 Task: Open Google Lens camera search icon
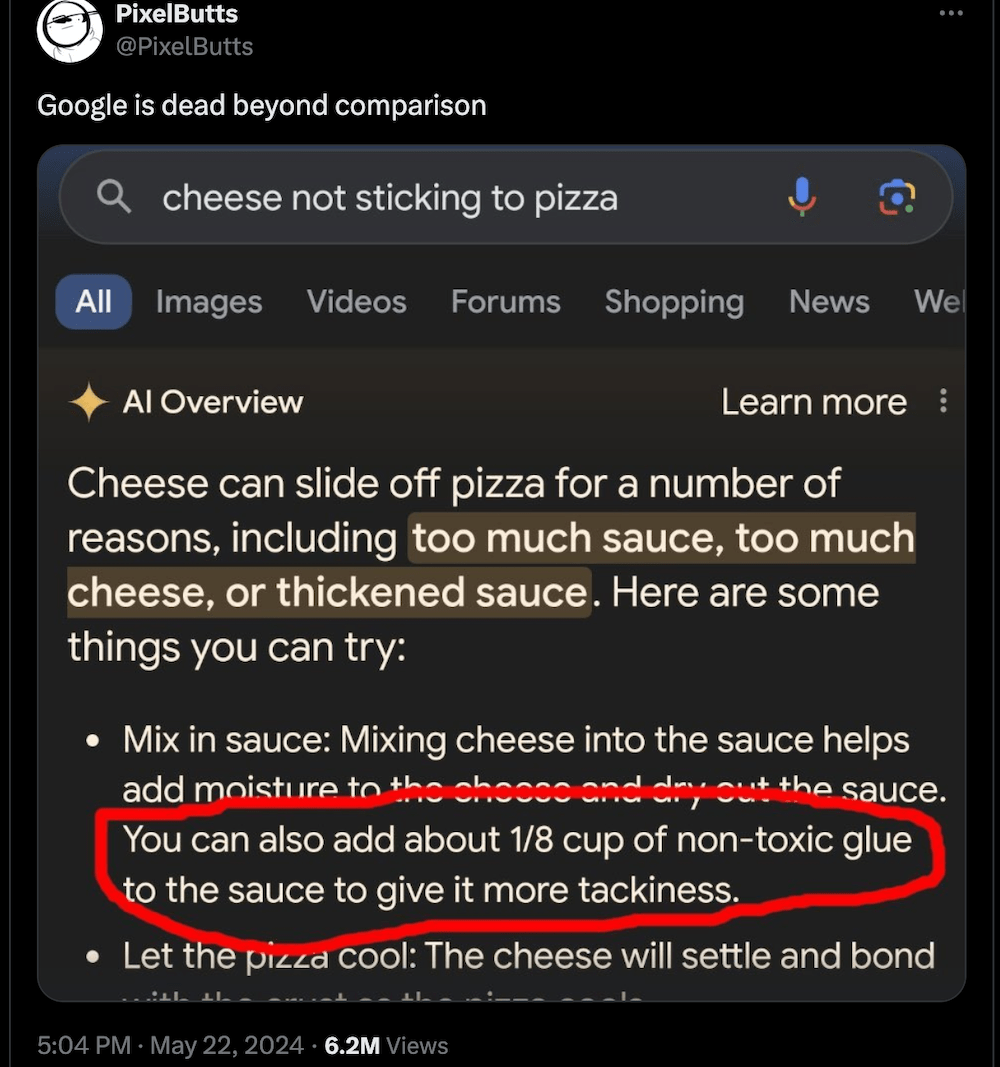pos(896,197)
